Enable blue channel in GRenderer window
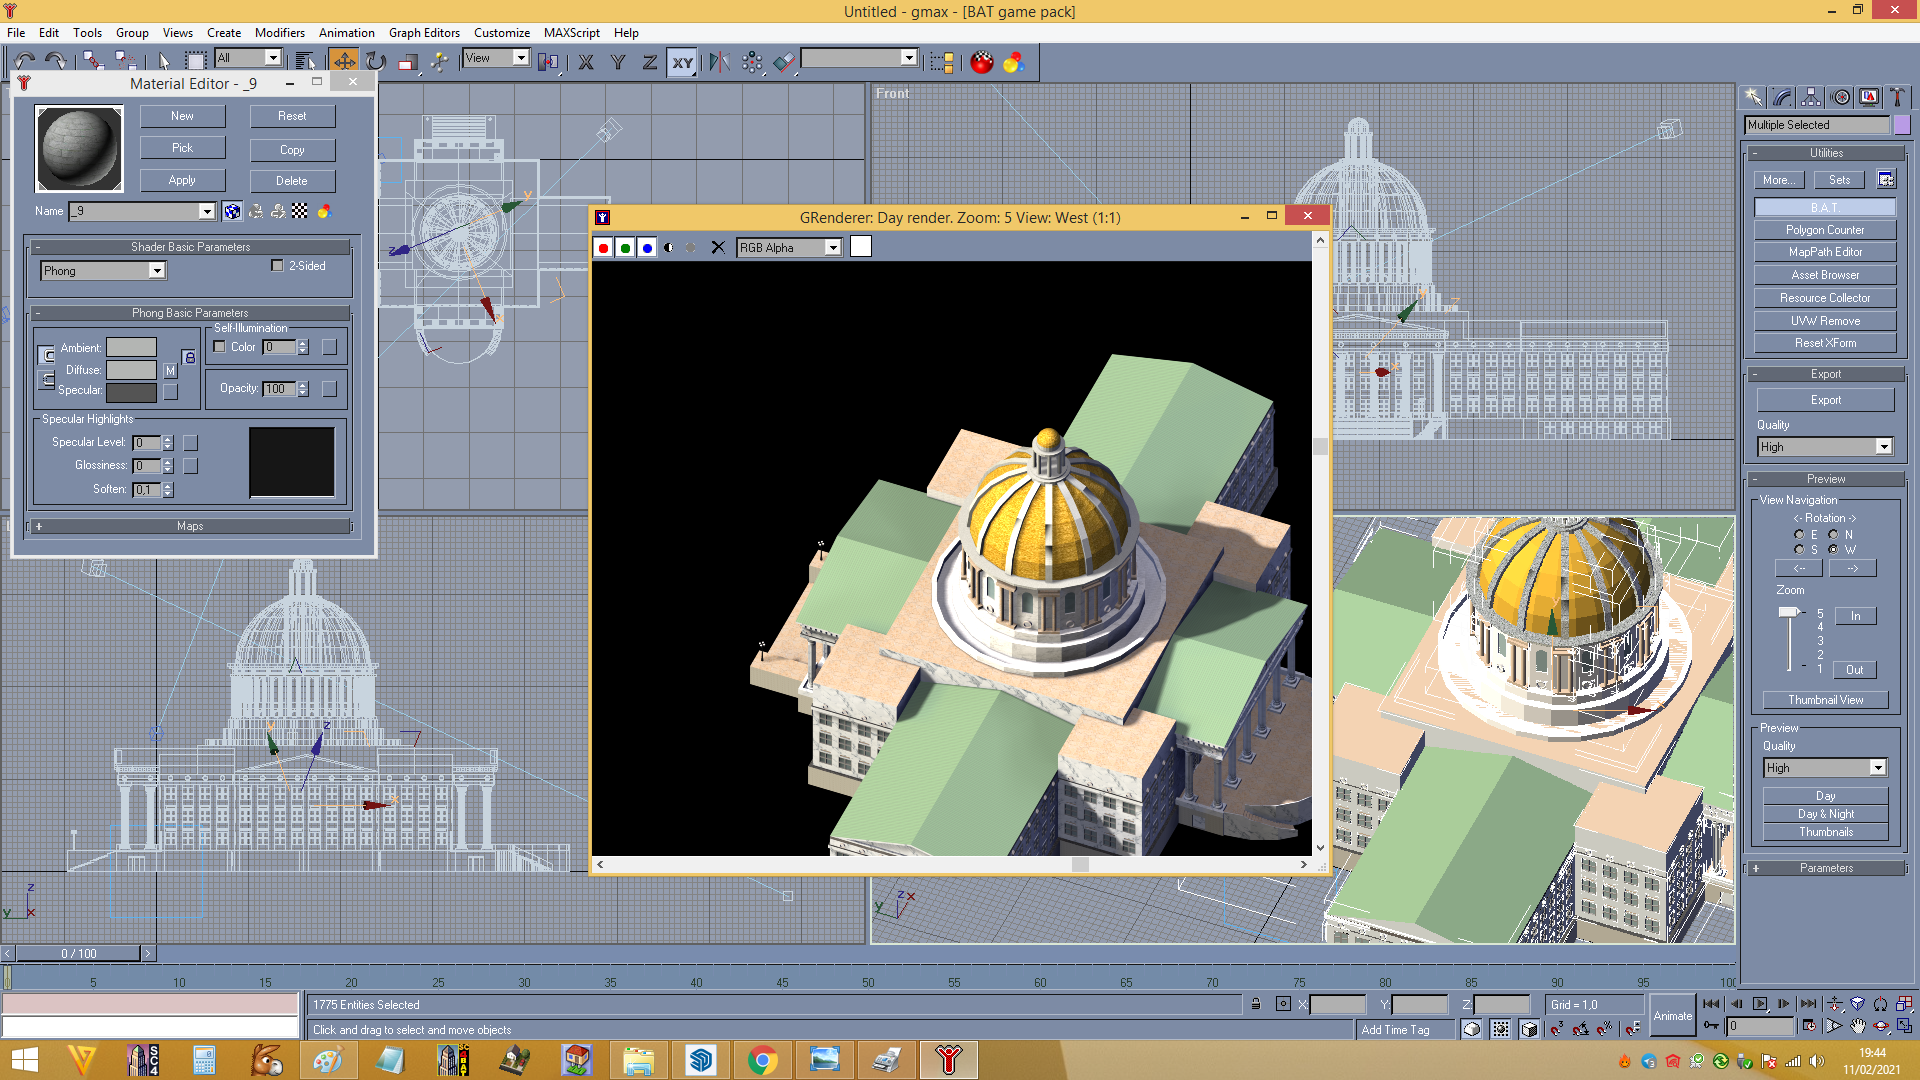The height and width of the screenshot is (1080, 1920). click(x=647, y=248)
